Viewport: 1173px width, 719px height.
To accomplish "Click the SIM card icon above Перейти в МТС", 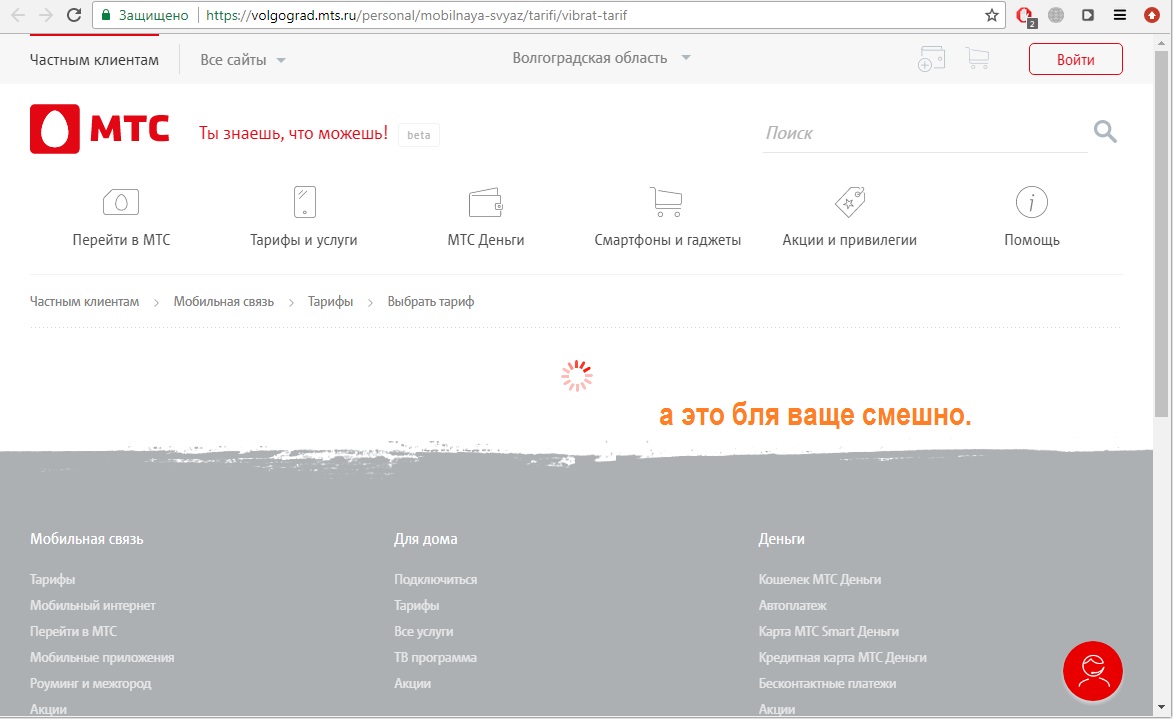I will 120,202.
